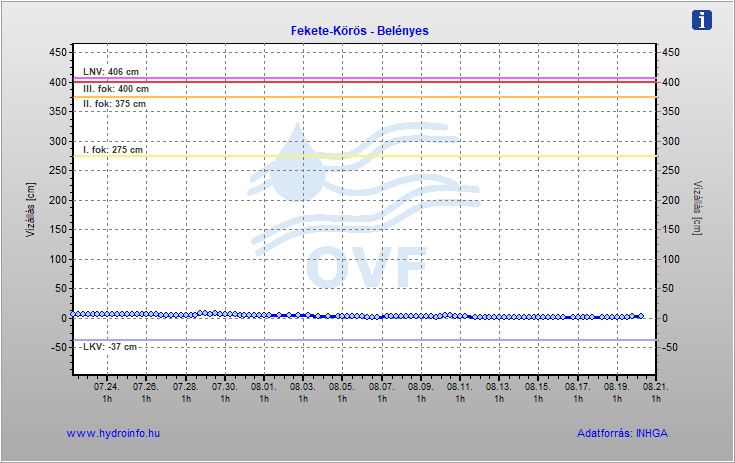Viewport: 735px width, 463px height.
Task: Click the 07.24. date axis label
Action: [107, 387]
